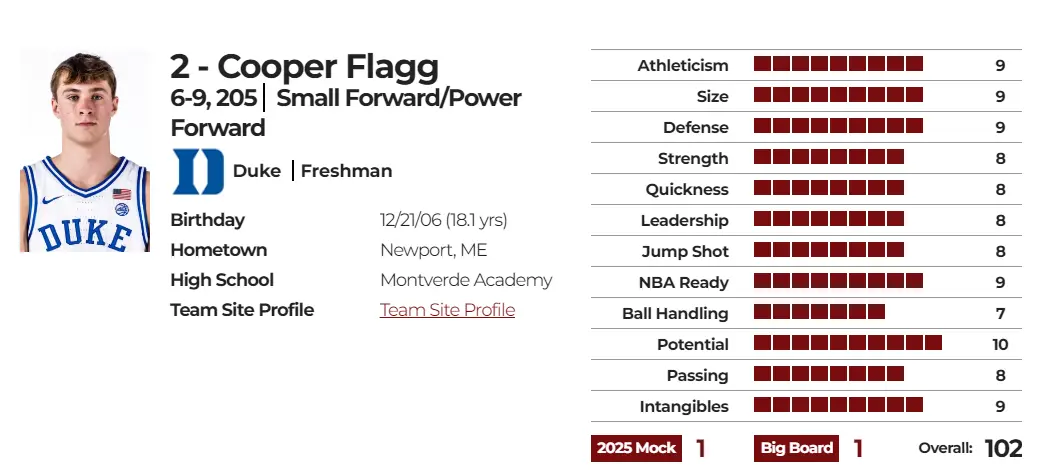Click the Defense rating label
This screenshot has width=1050, height=475.
click(x=695, y=127)
